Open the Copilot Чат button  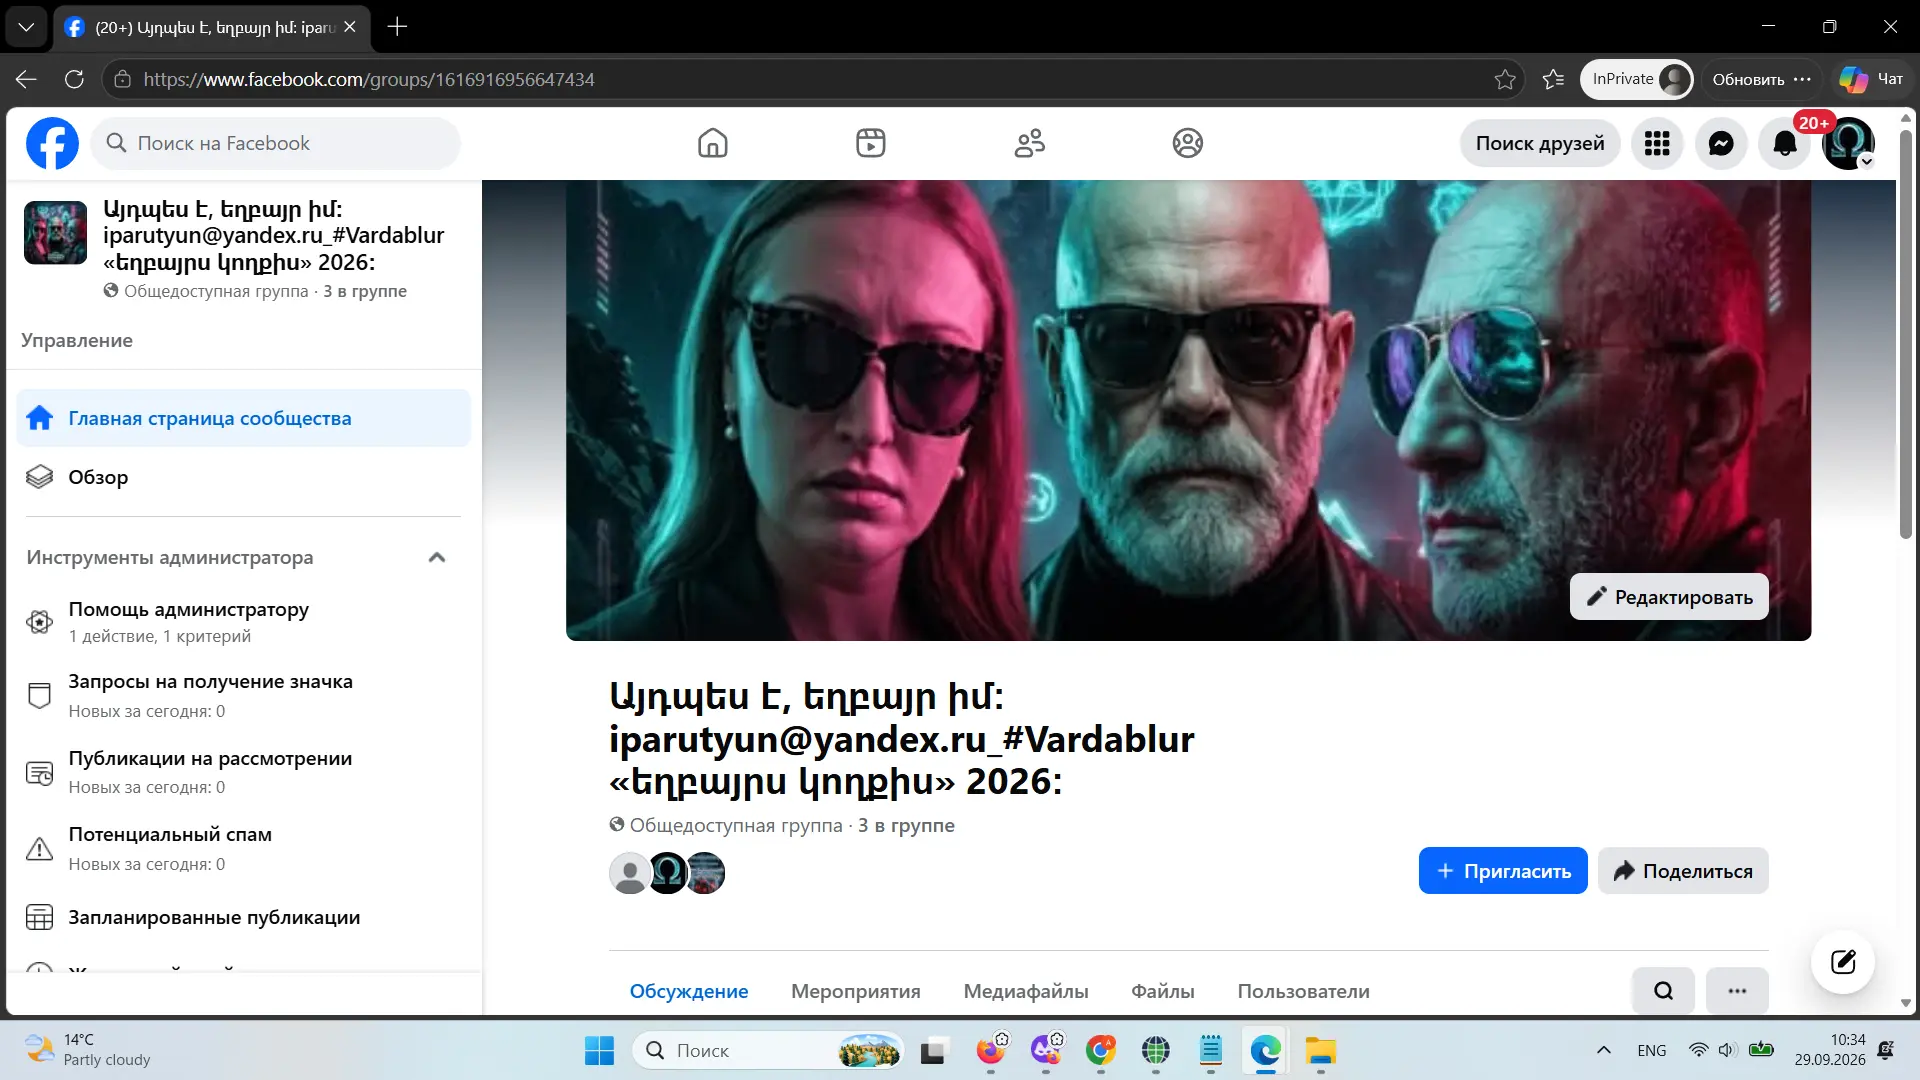pyautogui.click(x=1871, y=79)
